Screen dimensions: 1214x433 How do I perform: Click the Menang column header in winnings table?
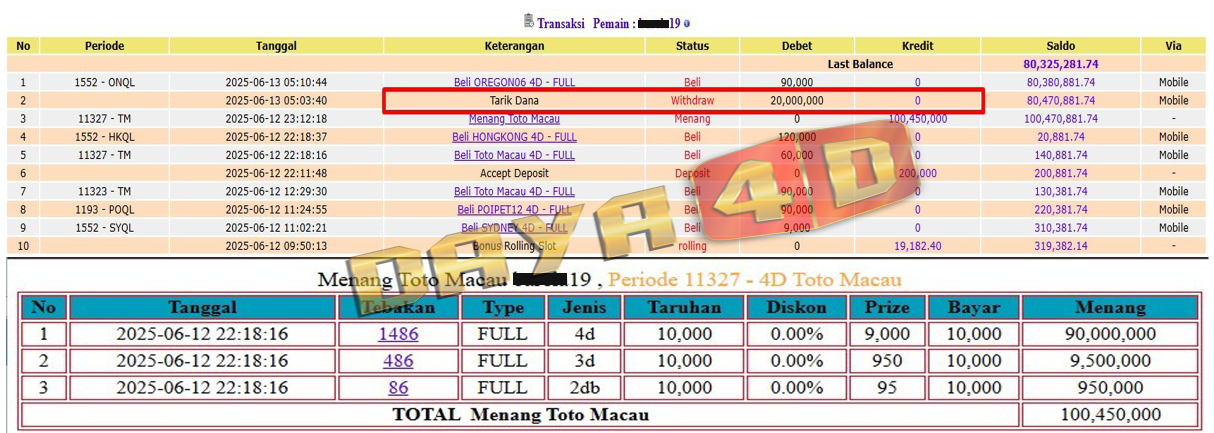(x=1110, y=307)
